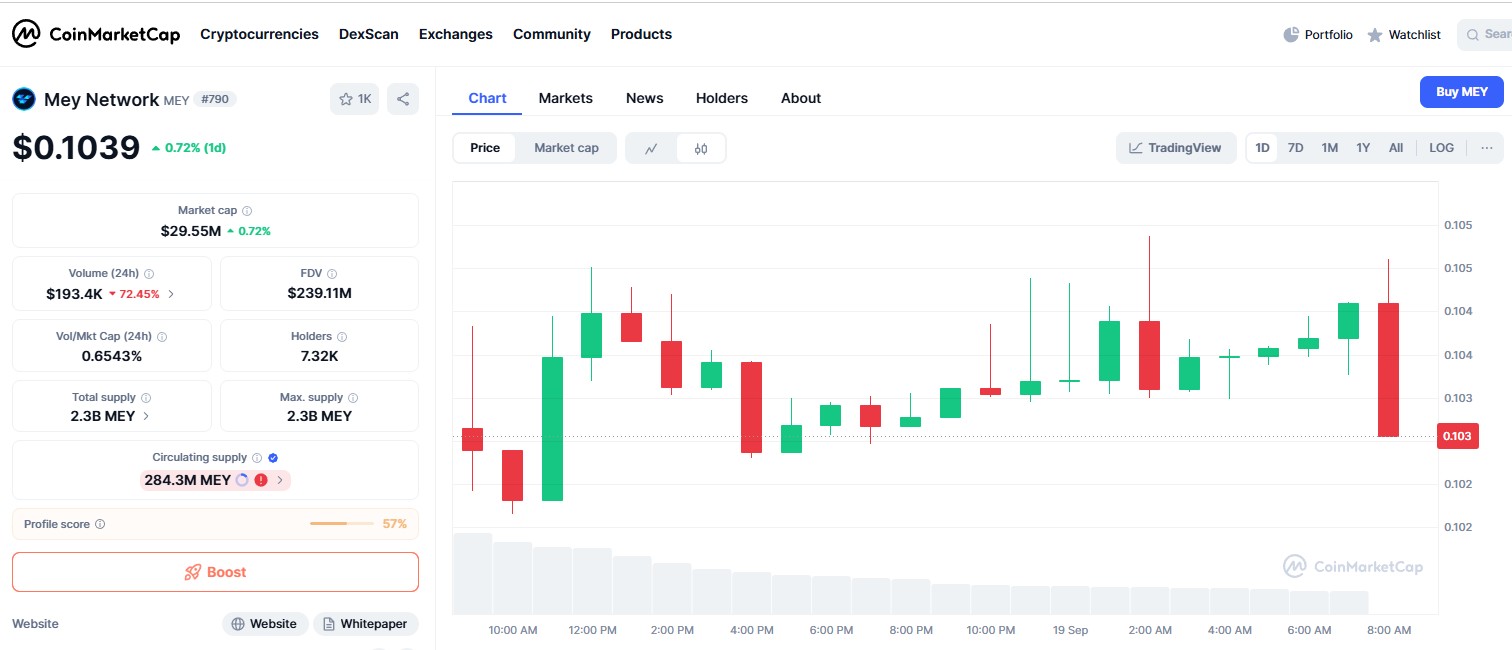Open the Holders tab
1512x650 pixels.
coord(722,98)
